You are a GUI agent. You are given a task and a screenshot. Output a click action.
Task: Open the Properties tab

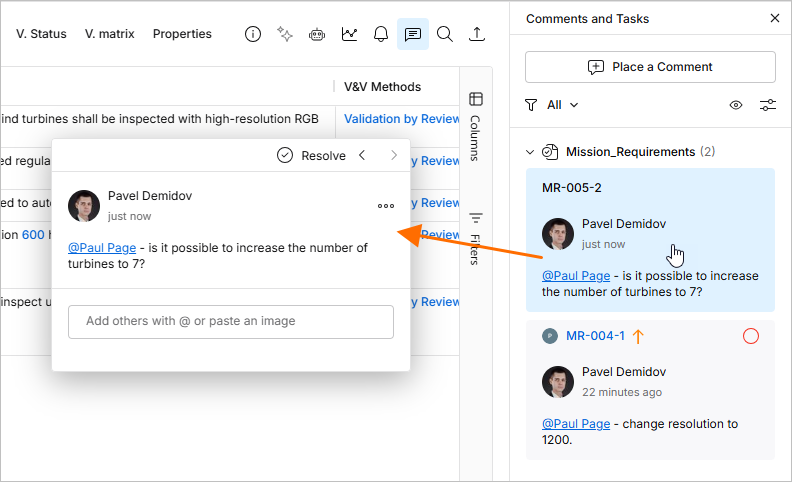[x=182, y=34]
